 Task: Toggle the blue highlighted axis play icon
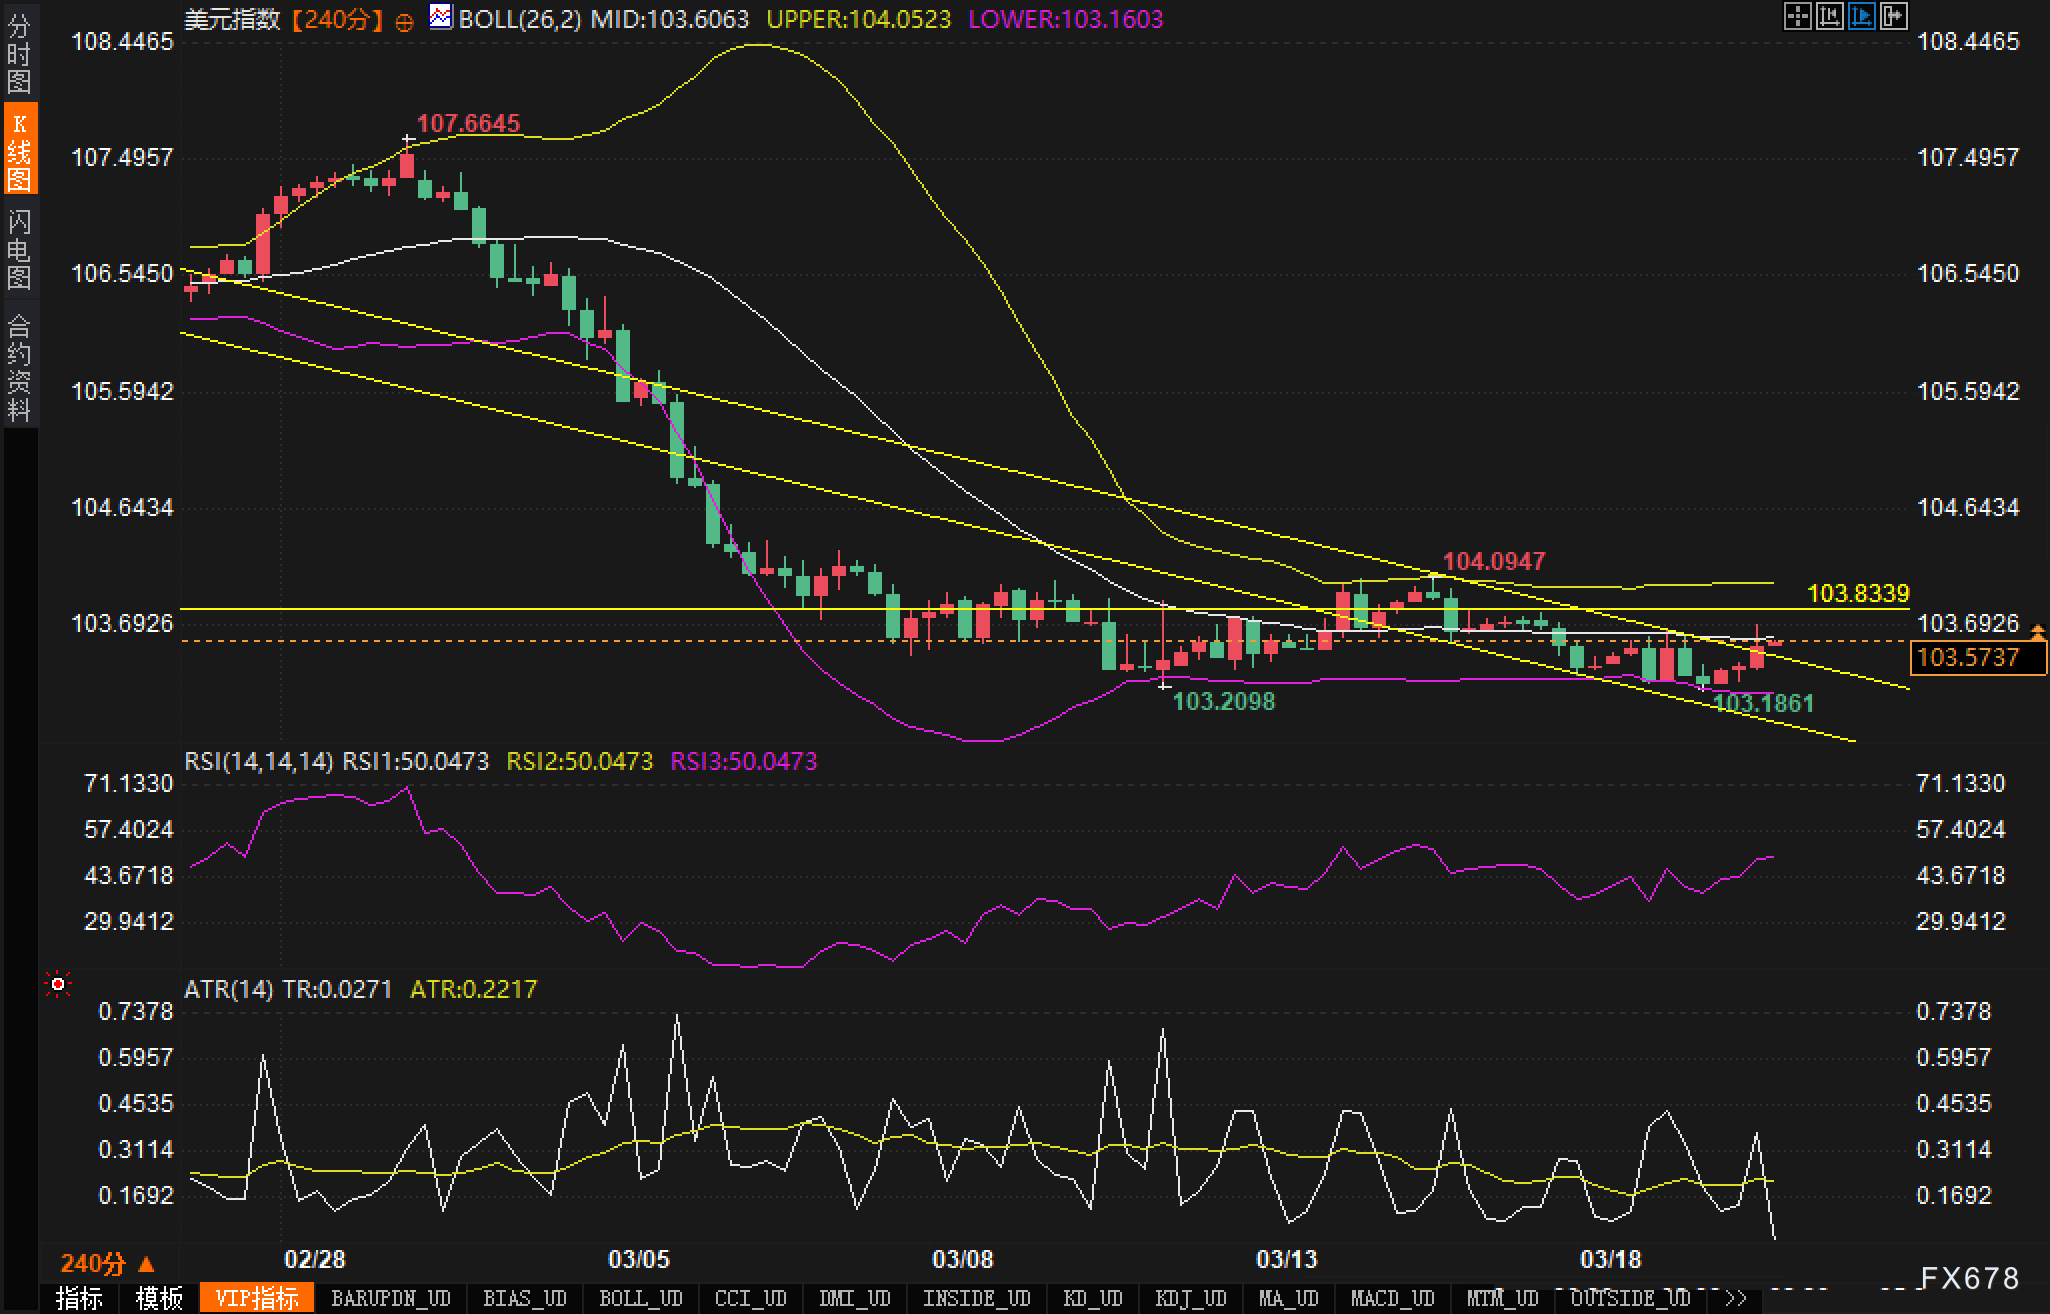point(1861,16)
